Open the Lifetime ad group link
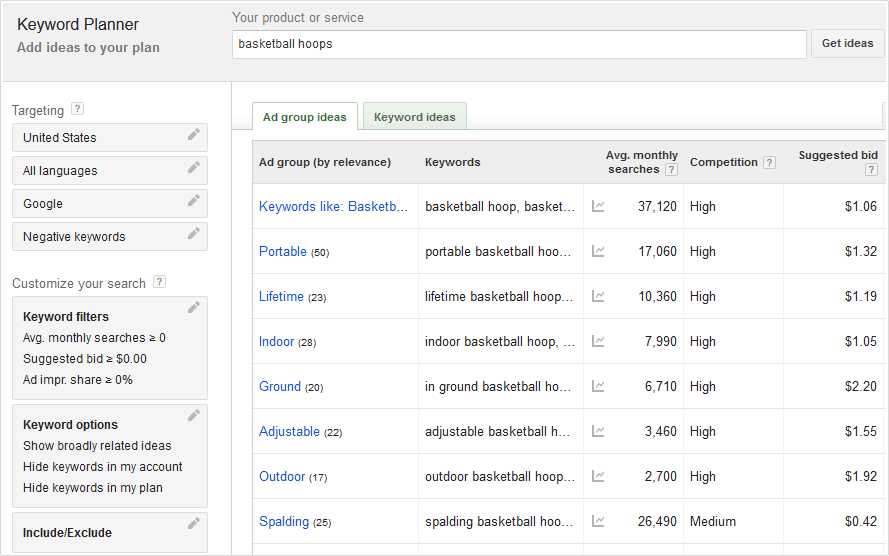889x556 pixels. click(281, 296)
